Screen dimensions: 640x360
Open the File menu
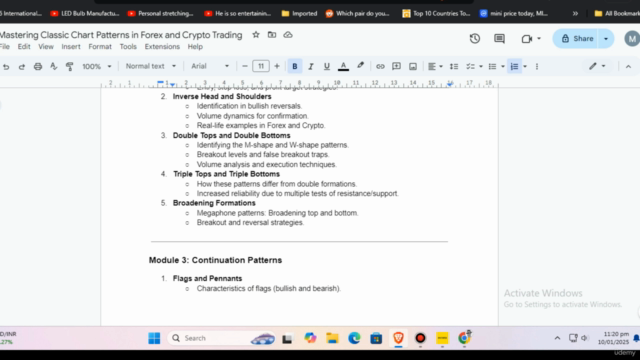click(4, 47)
